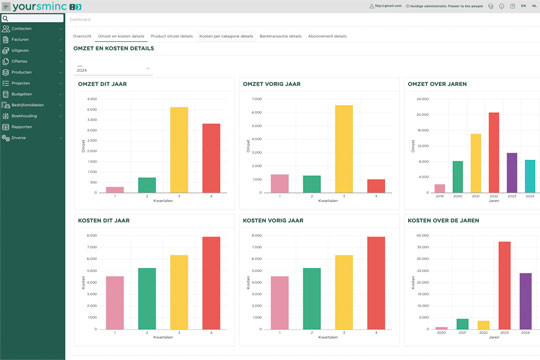Click the help book icon in header
540x360 pixels.
point(512,6)
